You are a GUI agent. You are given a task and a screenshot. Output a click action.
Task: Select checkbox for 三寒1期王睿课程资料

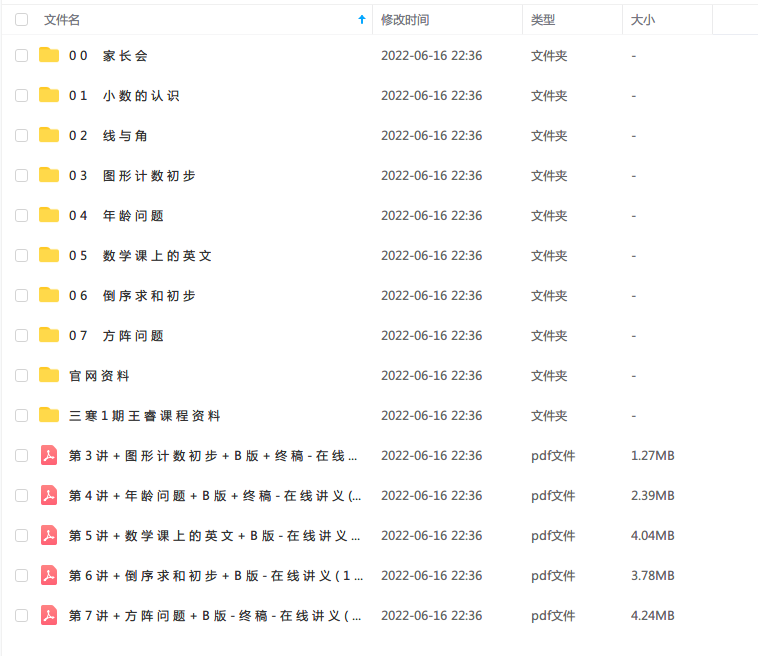[x=21, y=416]
